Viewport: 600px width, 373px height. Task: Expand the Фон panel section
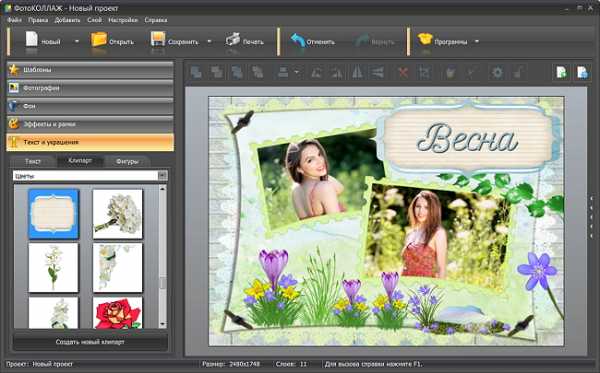click(x=90, y=106)
